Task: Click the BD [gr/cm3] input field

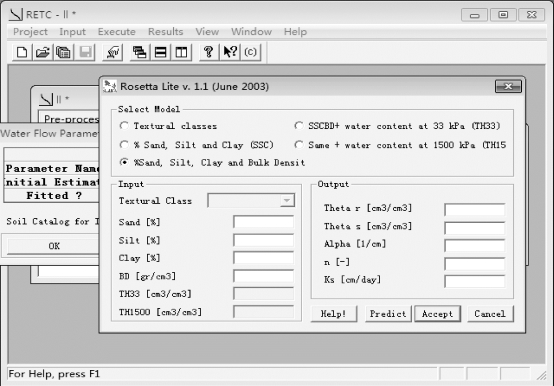Action: (x=263, y=276)
